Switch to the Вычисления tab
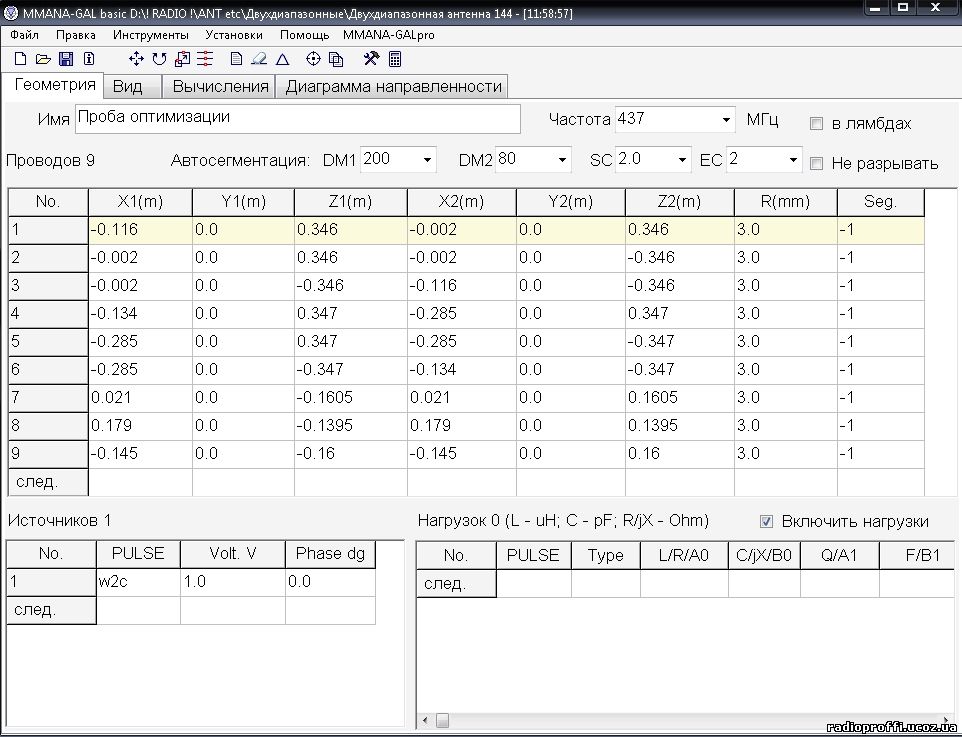The height and width of the screenshot is (737, 962). pos(220,87)
